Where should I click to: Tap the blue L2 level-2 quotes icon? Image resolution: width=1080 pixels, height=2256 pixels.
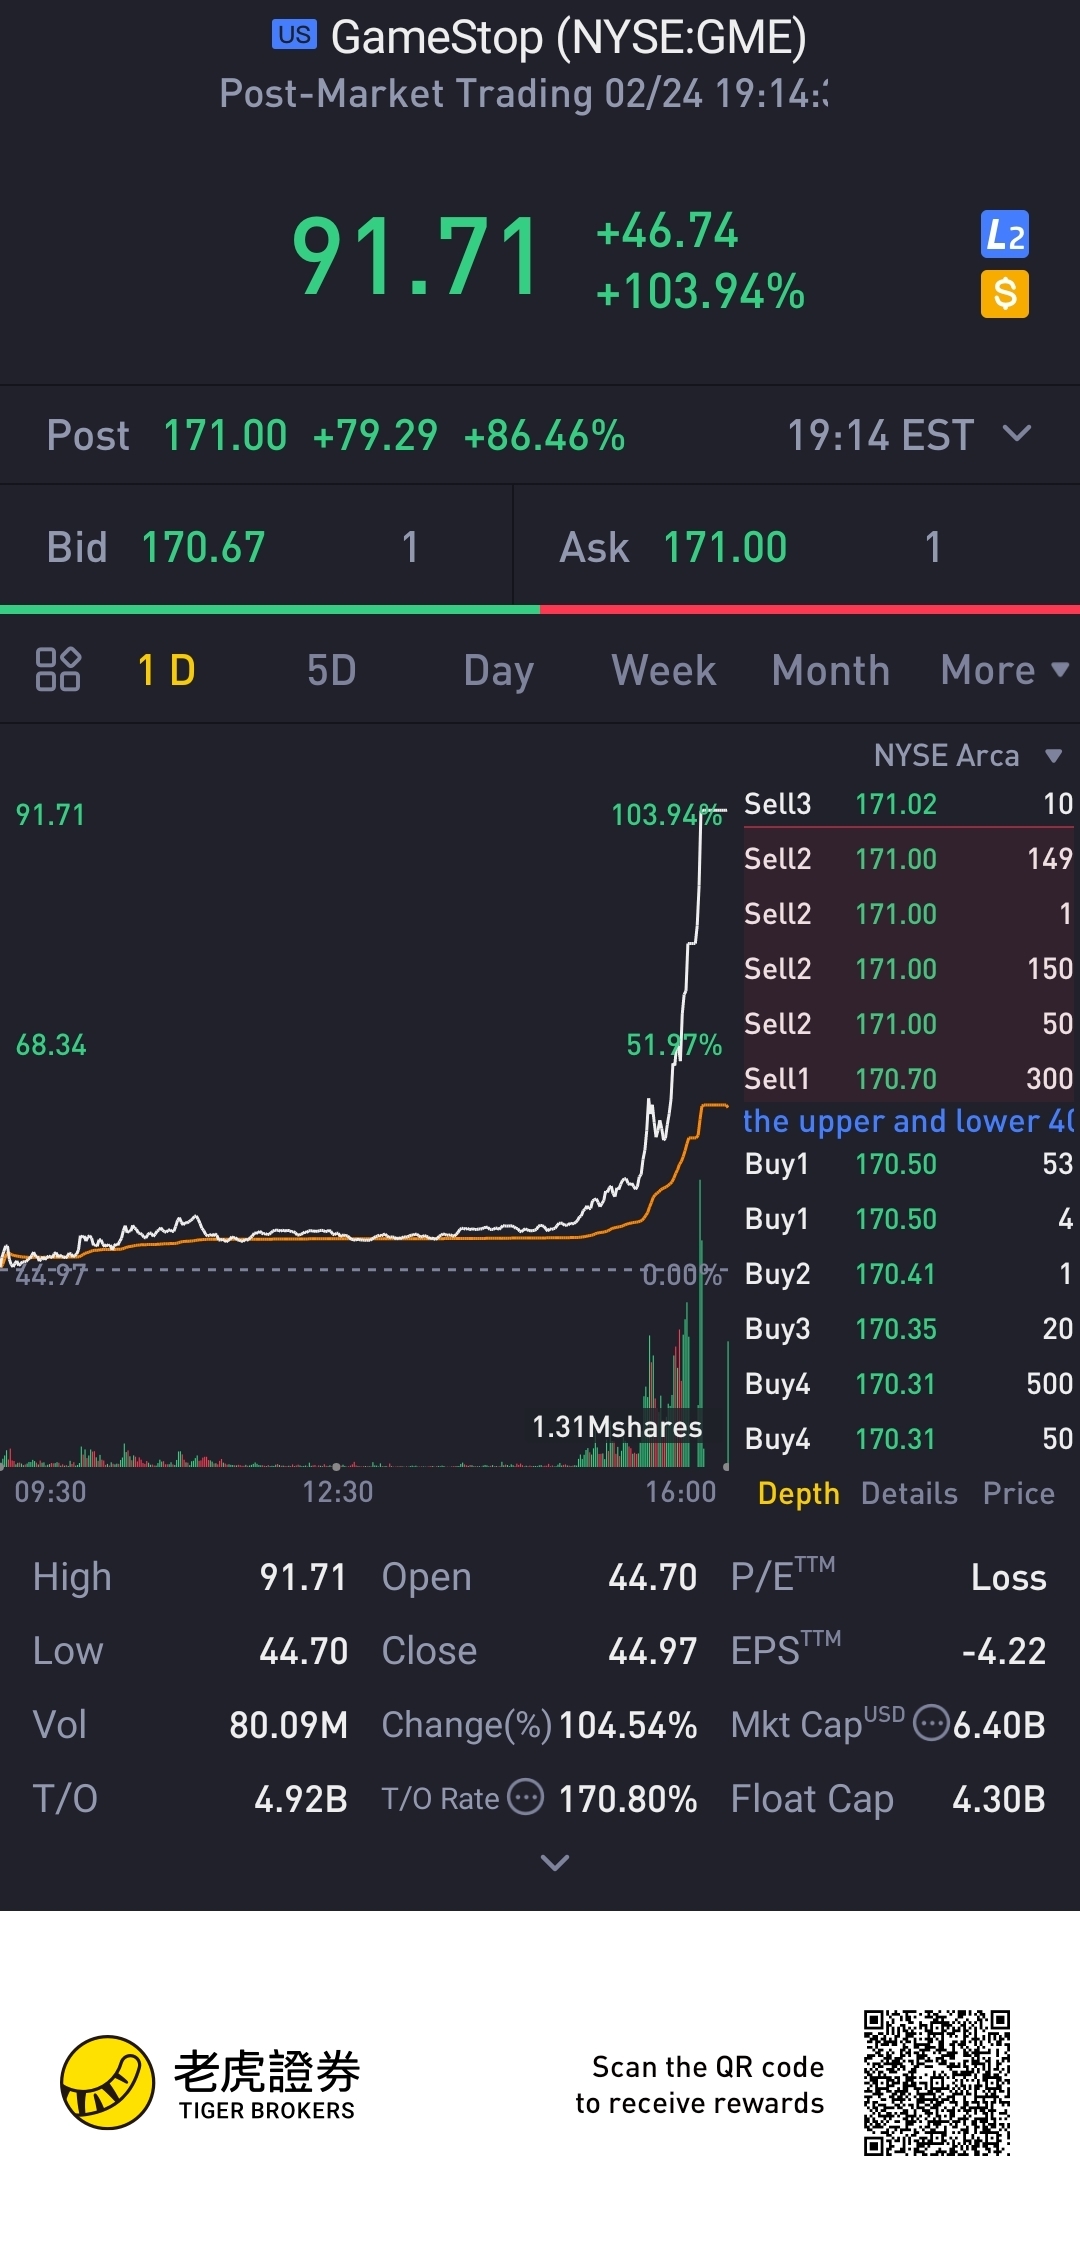coord(1004,235)
